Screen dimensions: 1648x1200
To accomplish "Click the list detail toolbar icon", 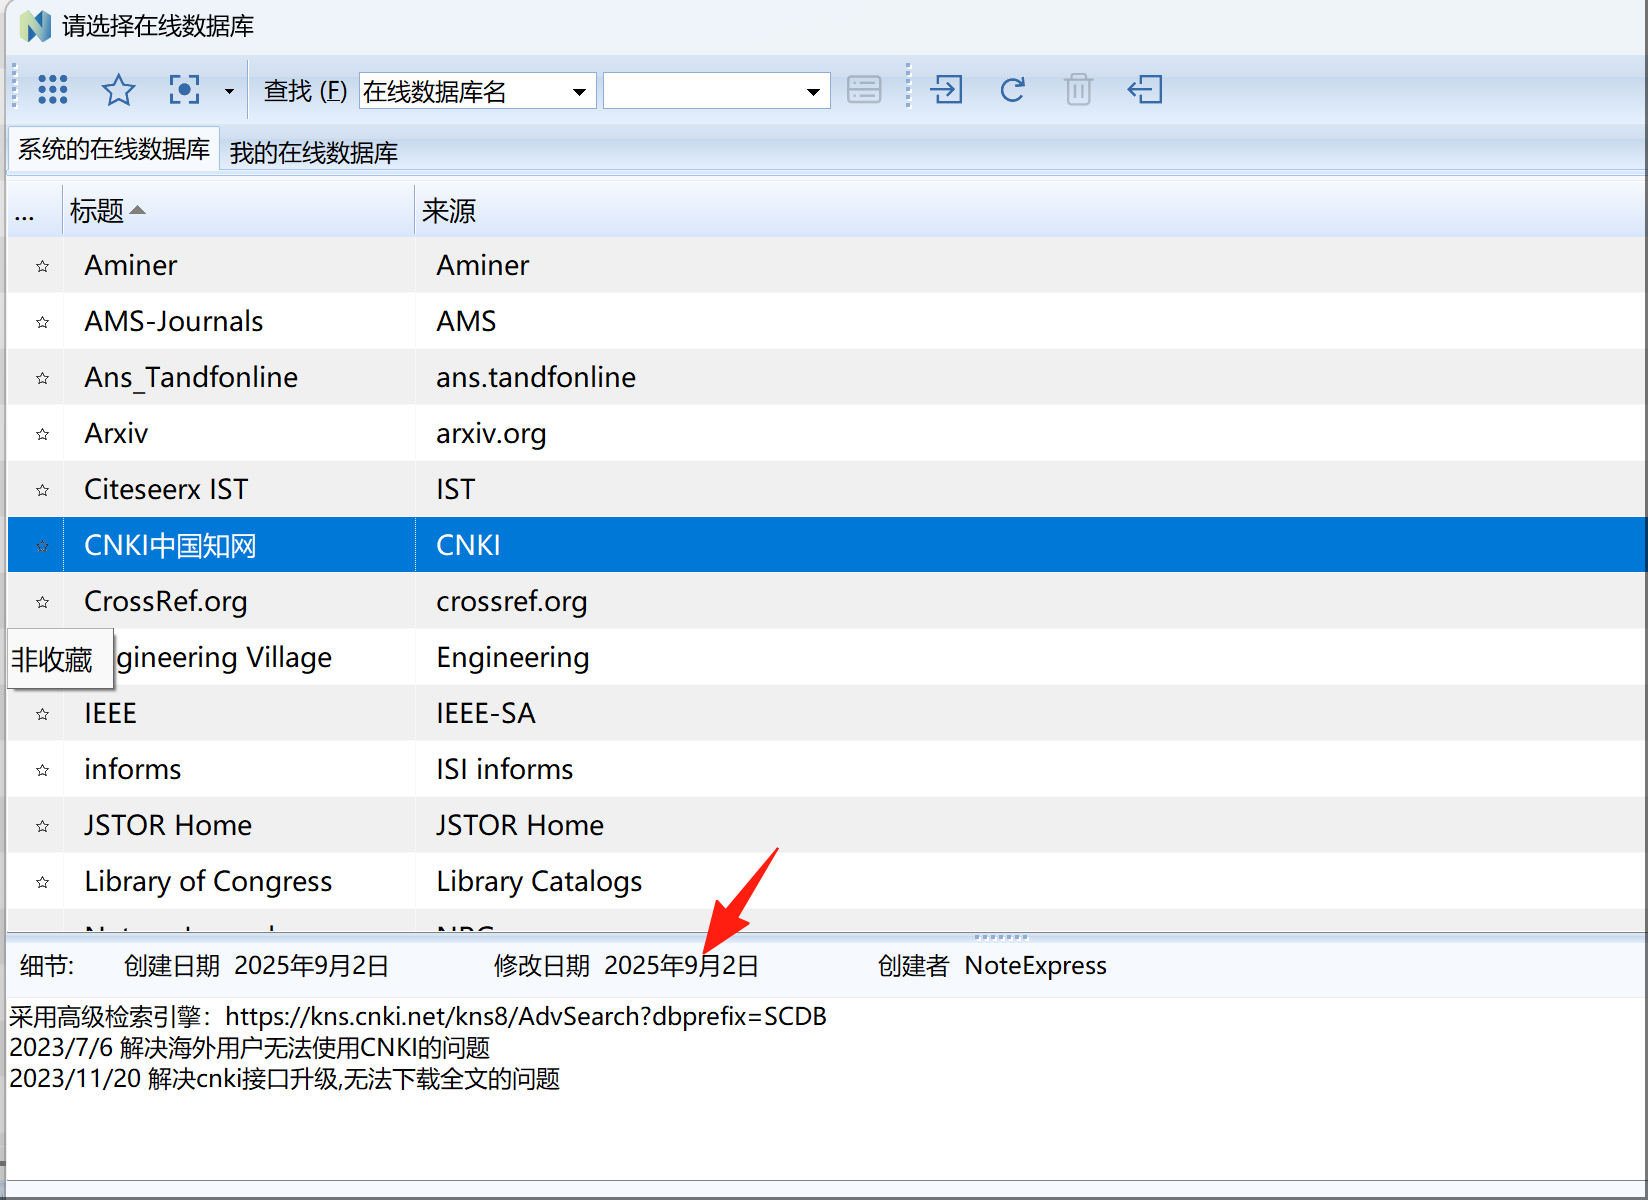I will point(864,90).
